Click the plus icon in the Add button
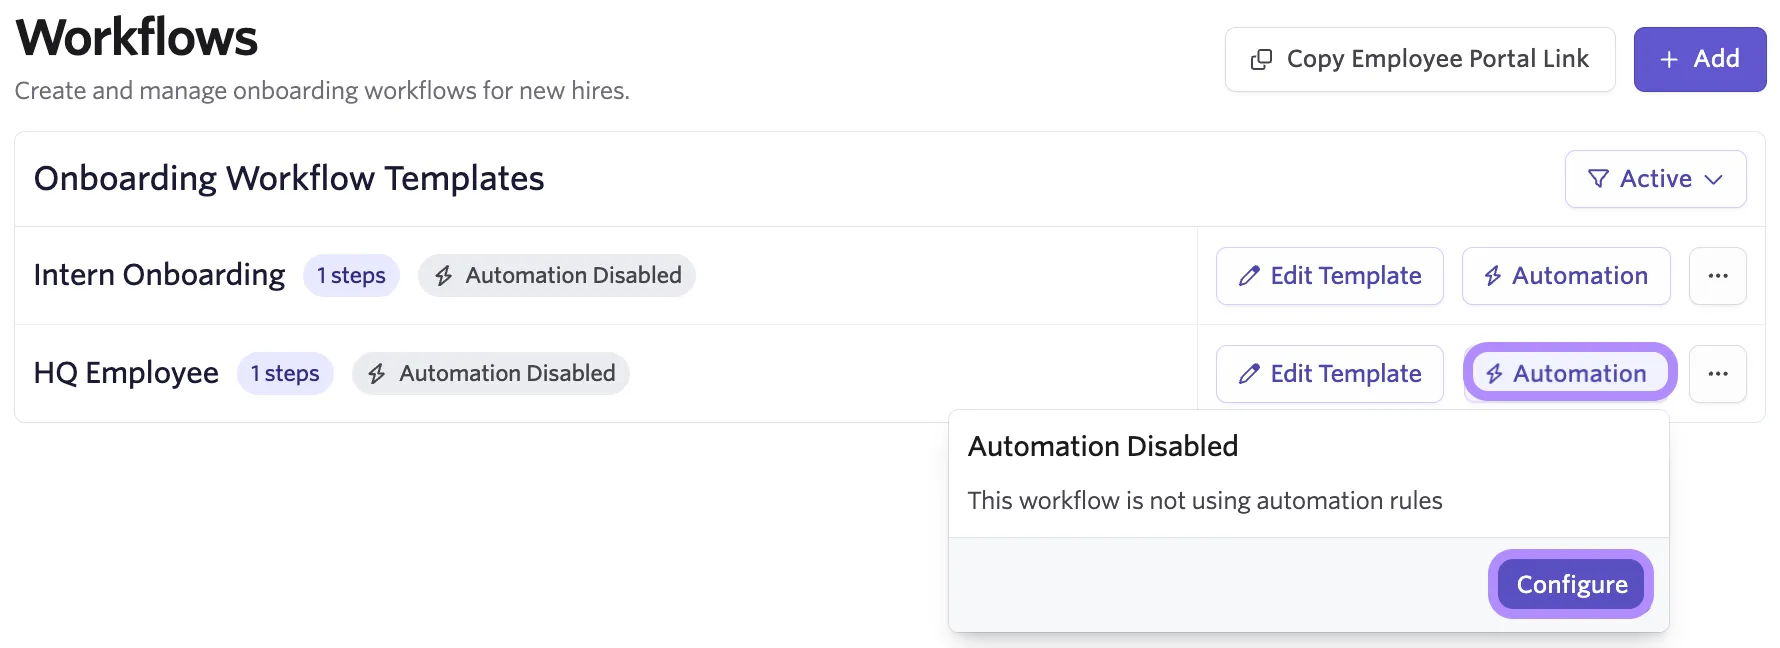Image resolution: width=1780 pixels, height=648 pixels. (x=1669, y=60)
